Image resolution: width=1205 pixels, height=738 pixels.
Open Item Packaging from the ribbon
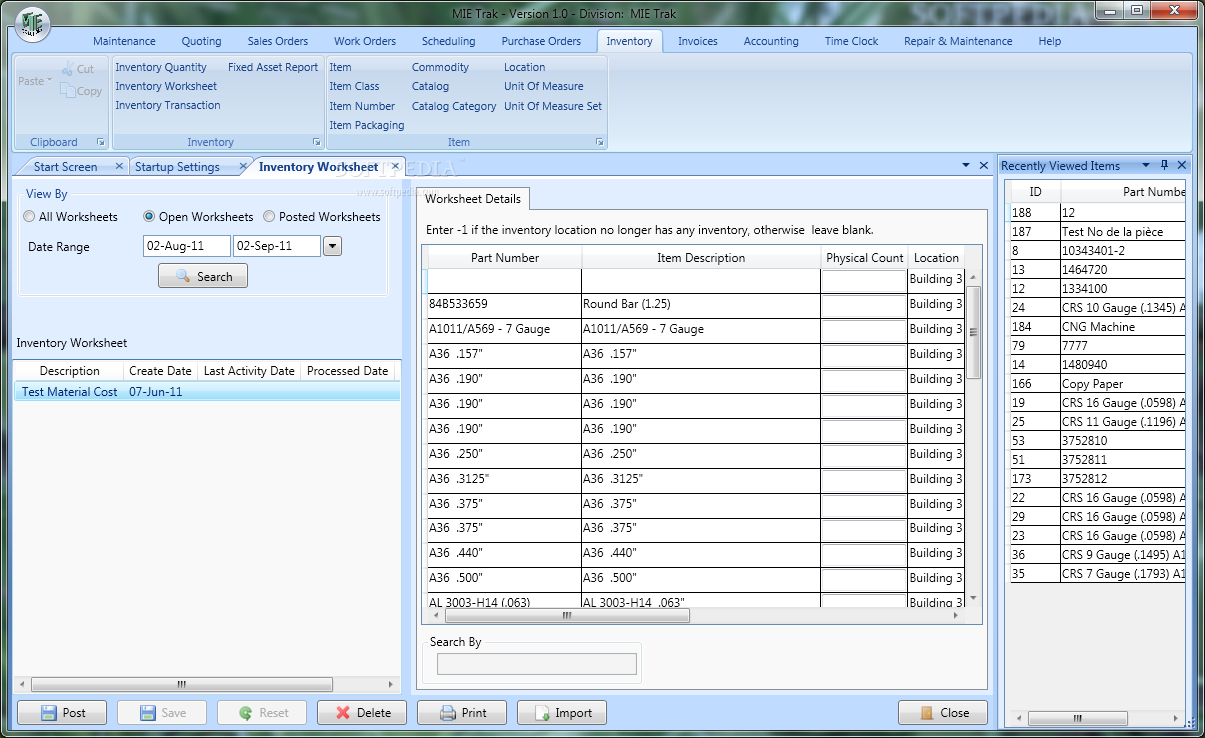[x=367, y=125]
